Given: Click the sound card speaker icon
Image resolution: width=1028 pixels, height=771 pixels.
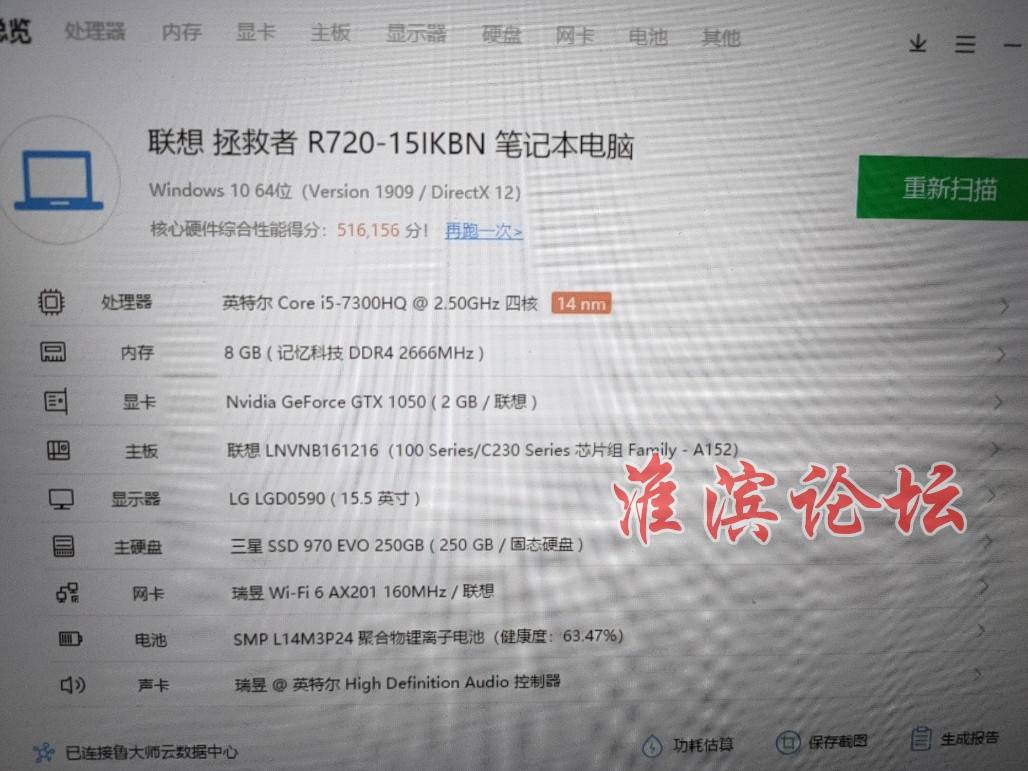Looking at the screenshot, I should point(73,685).
